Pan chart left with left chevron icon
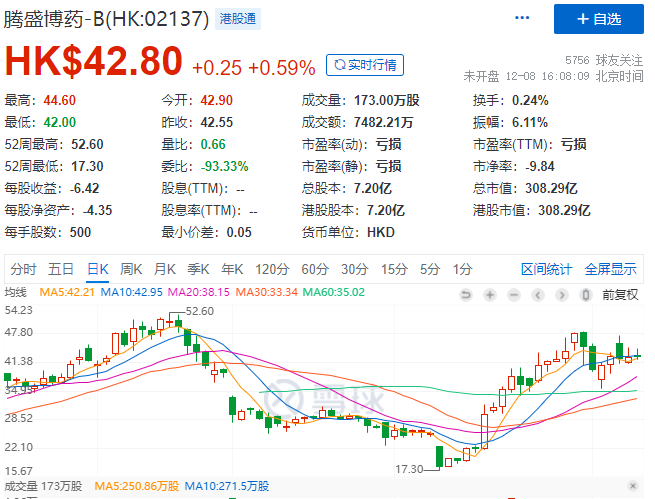Image resolution: width=655 pixels, height=499 pixels. tap(538, 295)
